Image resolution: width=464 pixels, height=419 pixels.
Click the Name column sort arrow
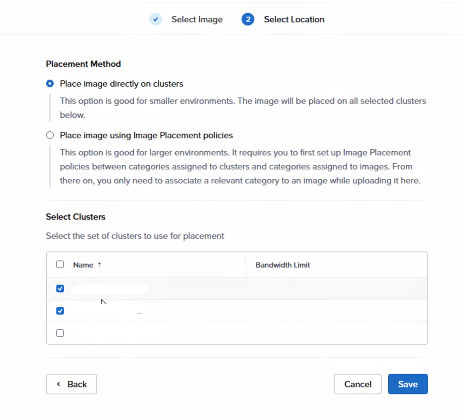pos(99,265)
